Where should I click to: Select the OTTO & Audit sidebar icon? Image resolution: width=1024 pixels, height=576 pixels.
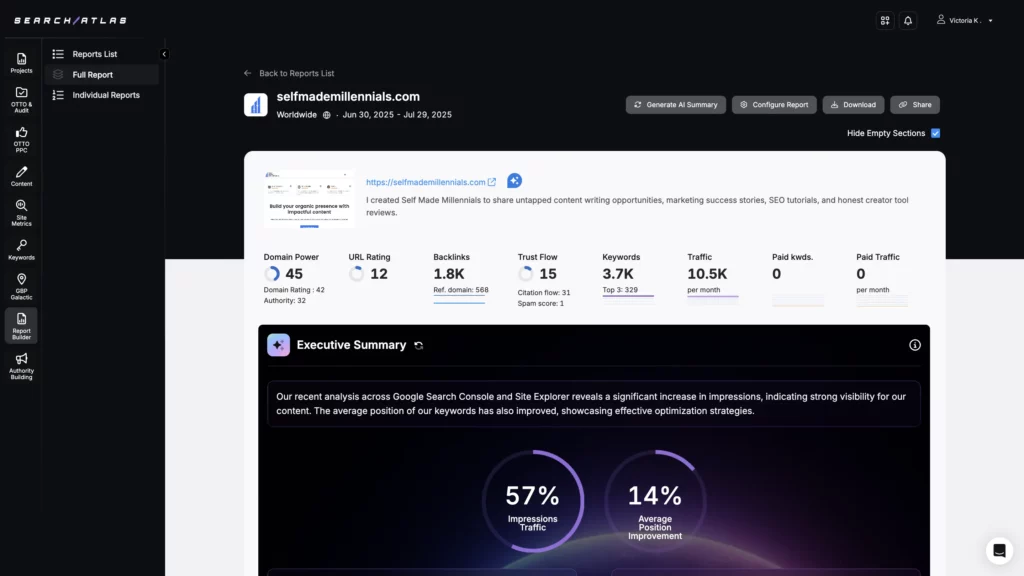pos(20,99)
